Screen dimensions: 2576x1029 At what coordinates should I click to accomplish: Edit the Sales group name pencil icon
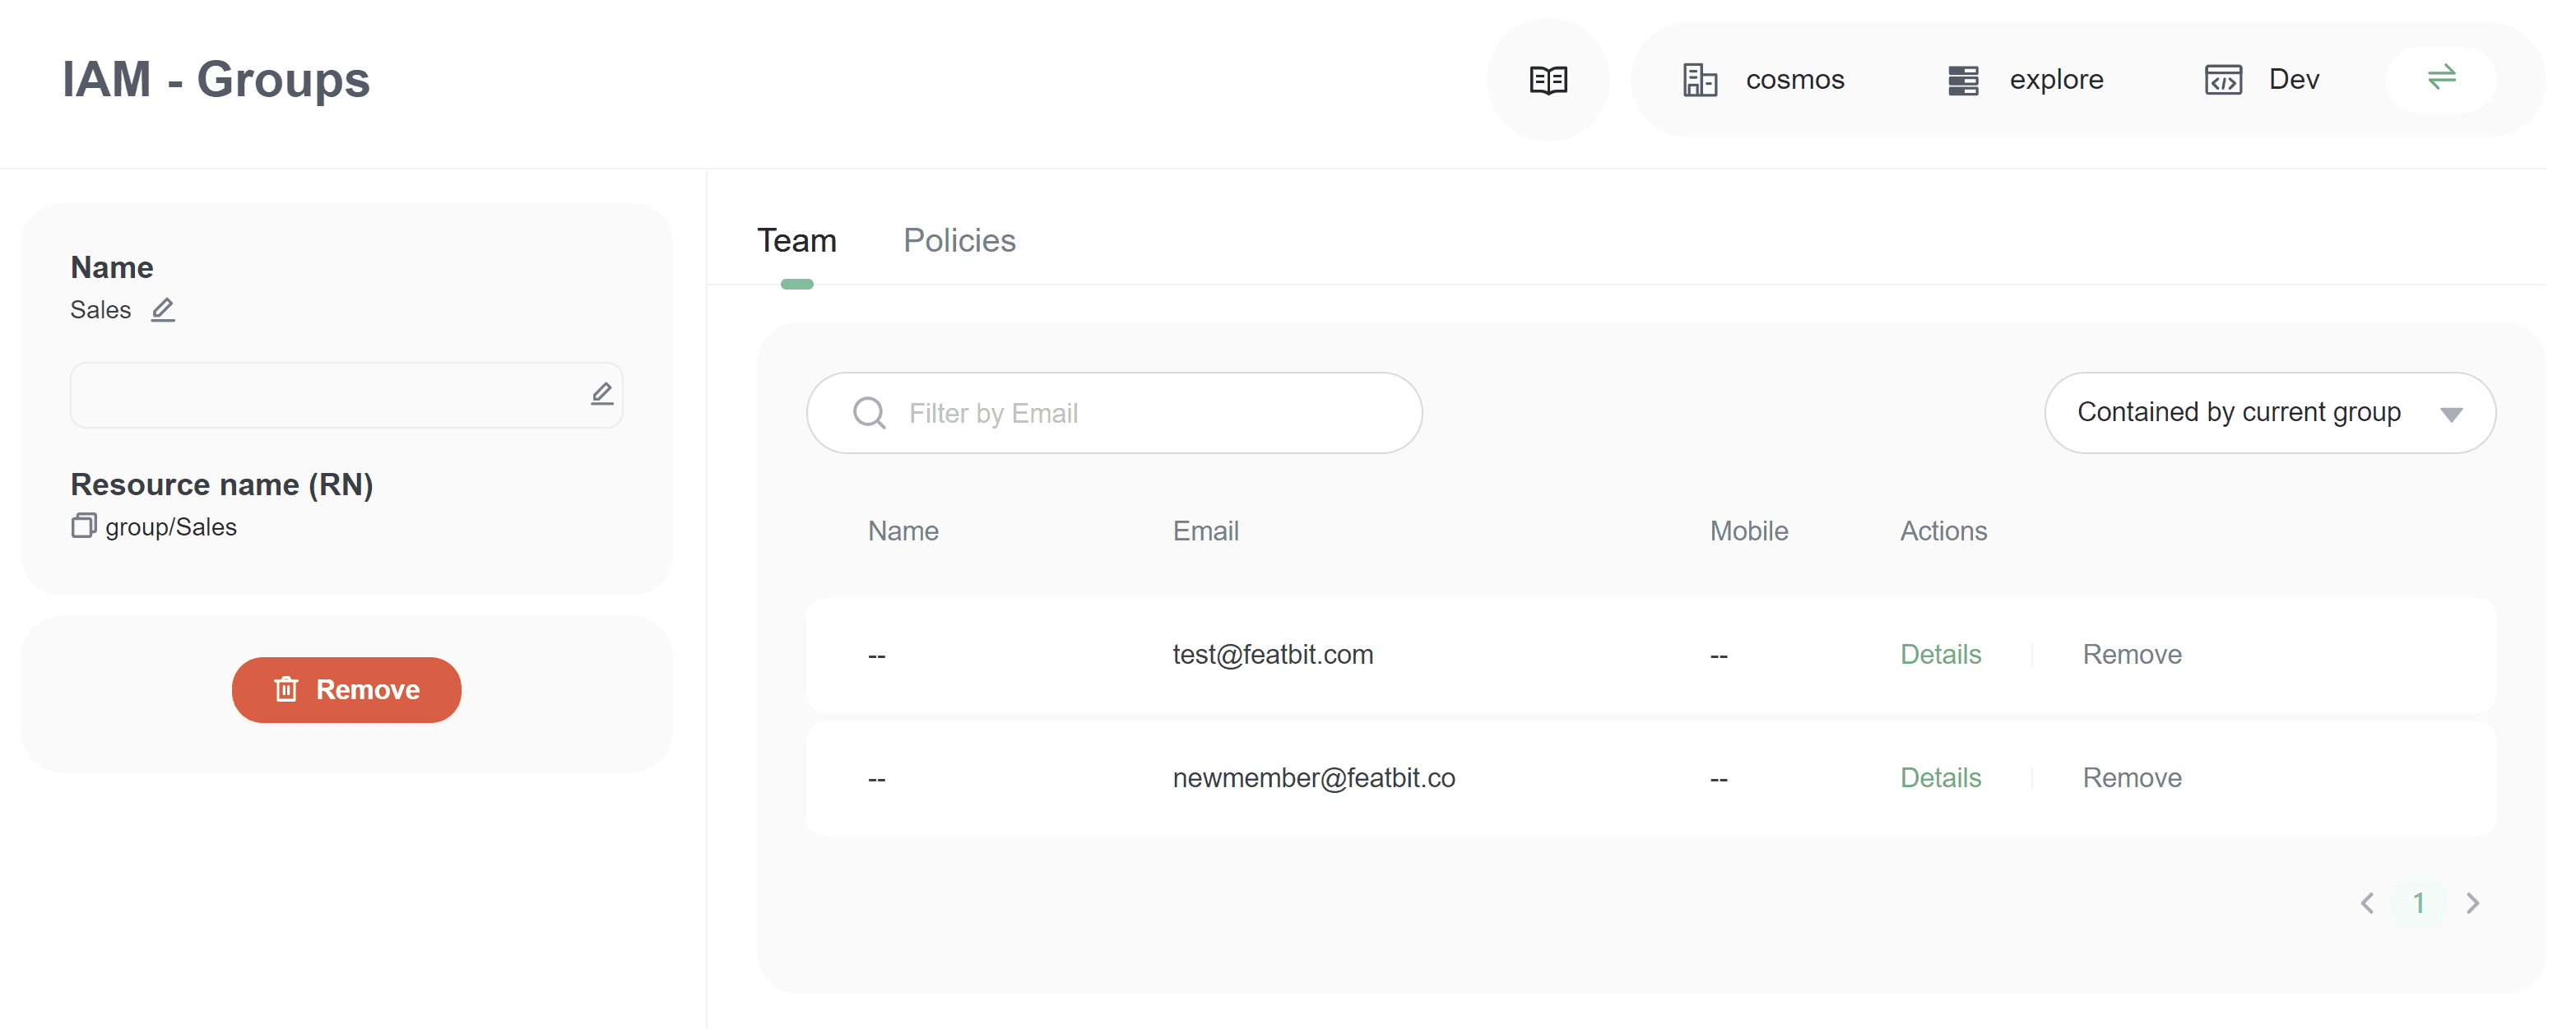(163, 310)
